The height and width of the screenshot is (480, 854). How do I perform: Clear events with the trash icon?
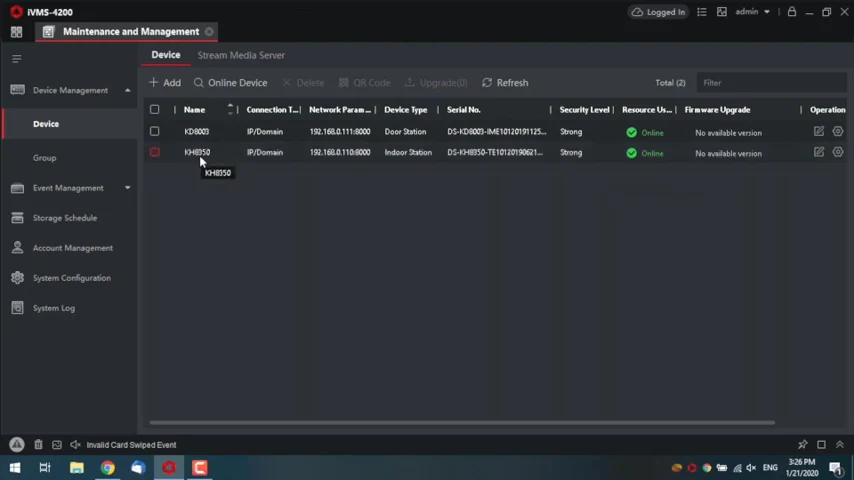[38, 445]
